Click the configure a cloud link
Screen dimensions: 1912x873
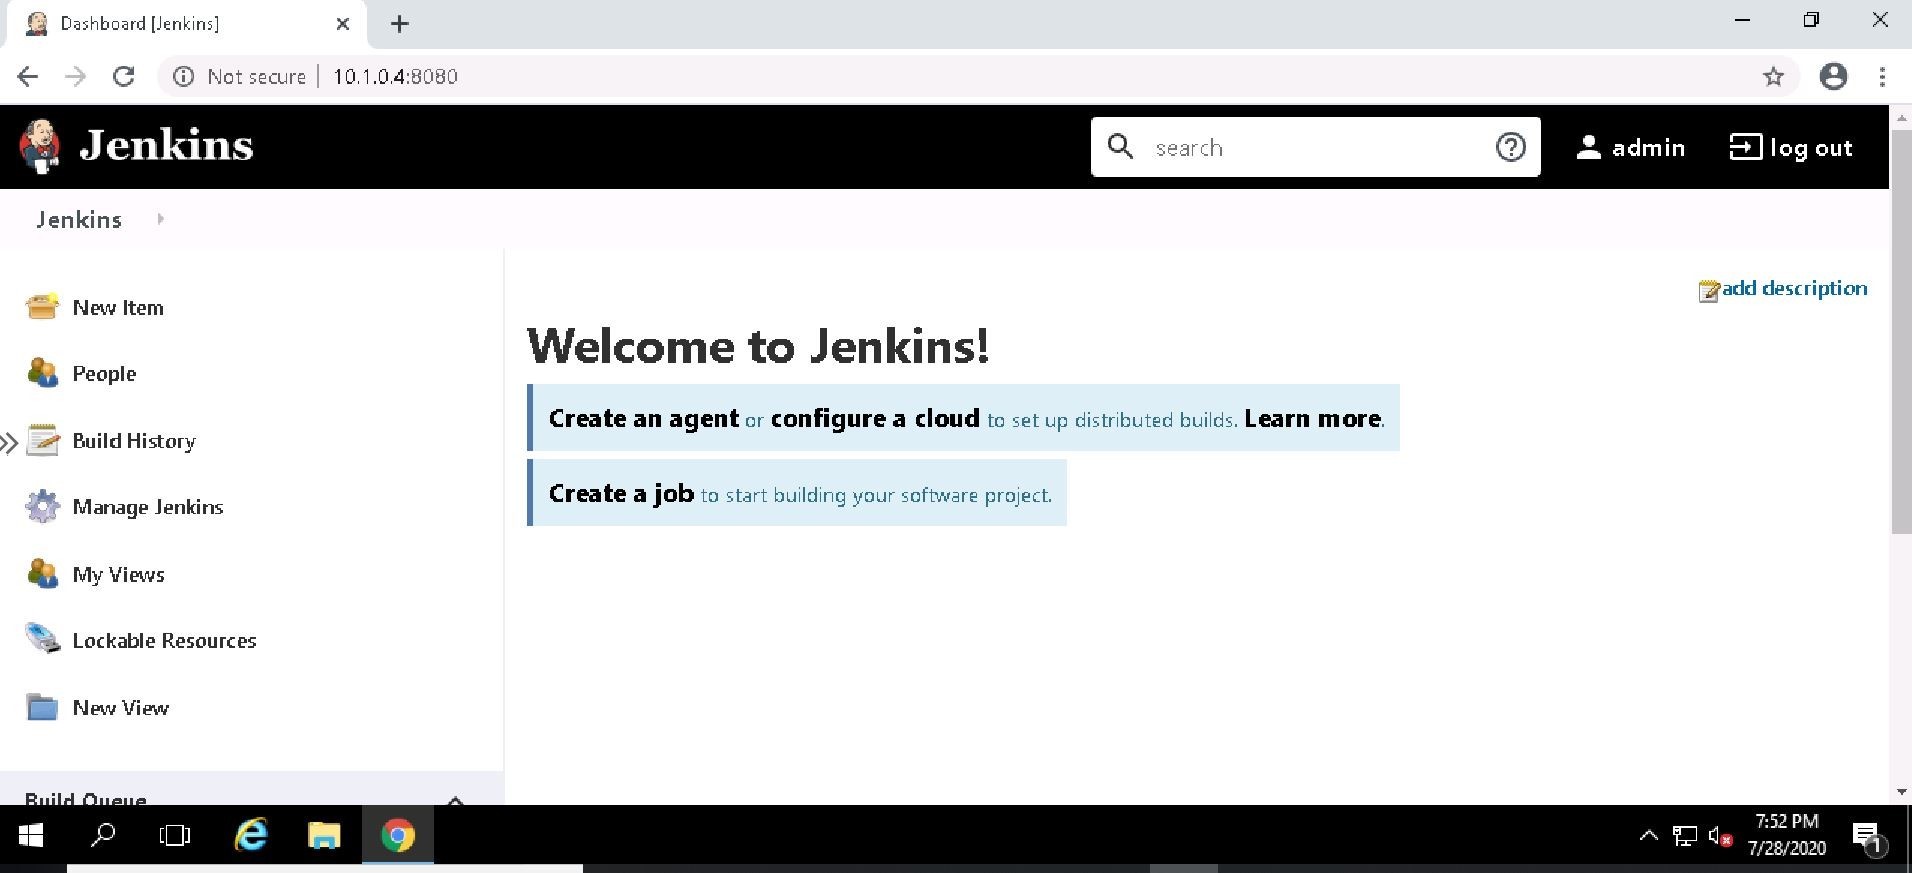(875, 419)
